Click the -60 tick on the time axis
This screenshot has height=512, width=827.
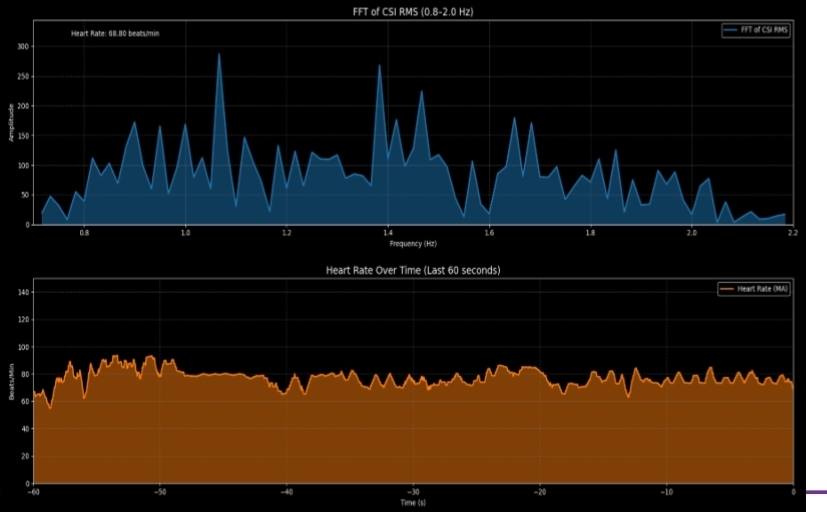pos(34,492)
